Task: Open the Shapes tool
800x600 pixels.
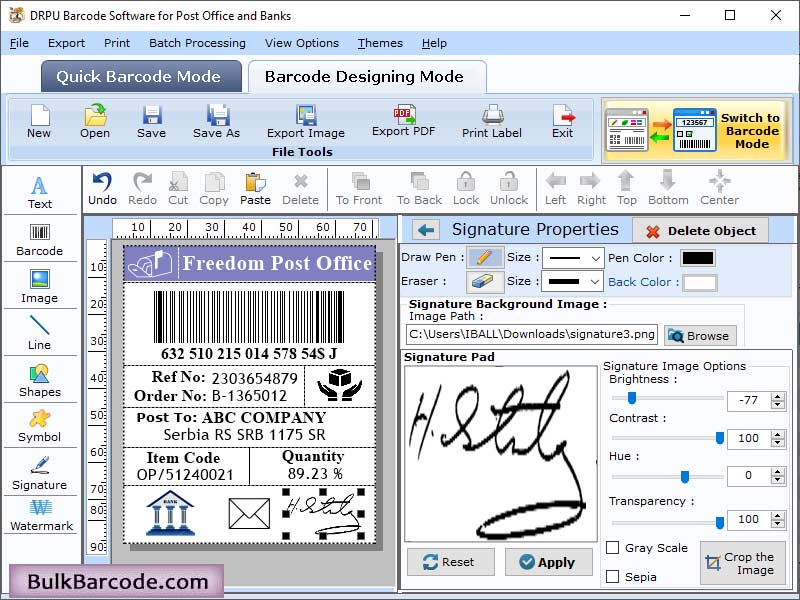Action: pyautogui.click(x=40, y=381)
